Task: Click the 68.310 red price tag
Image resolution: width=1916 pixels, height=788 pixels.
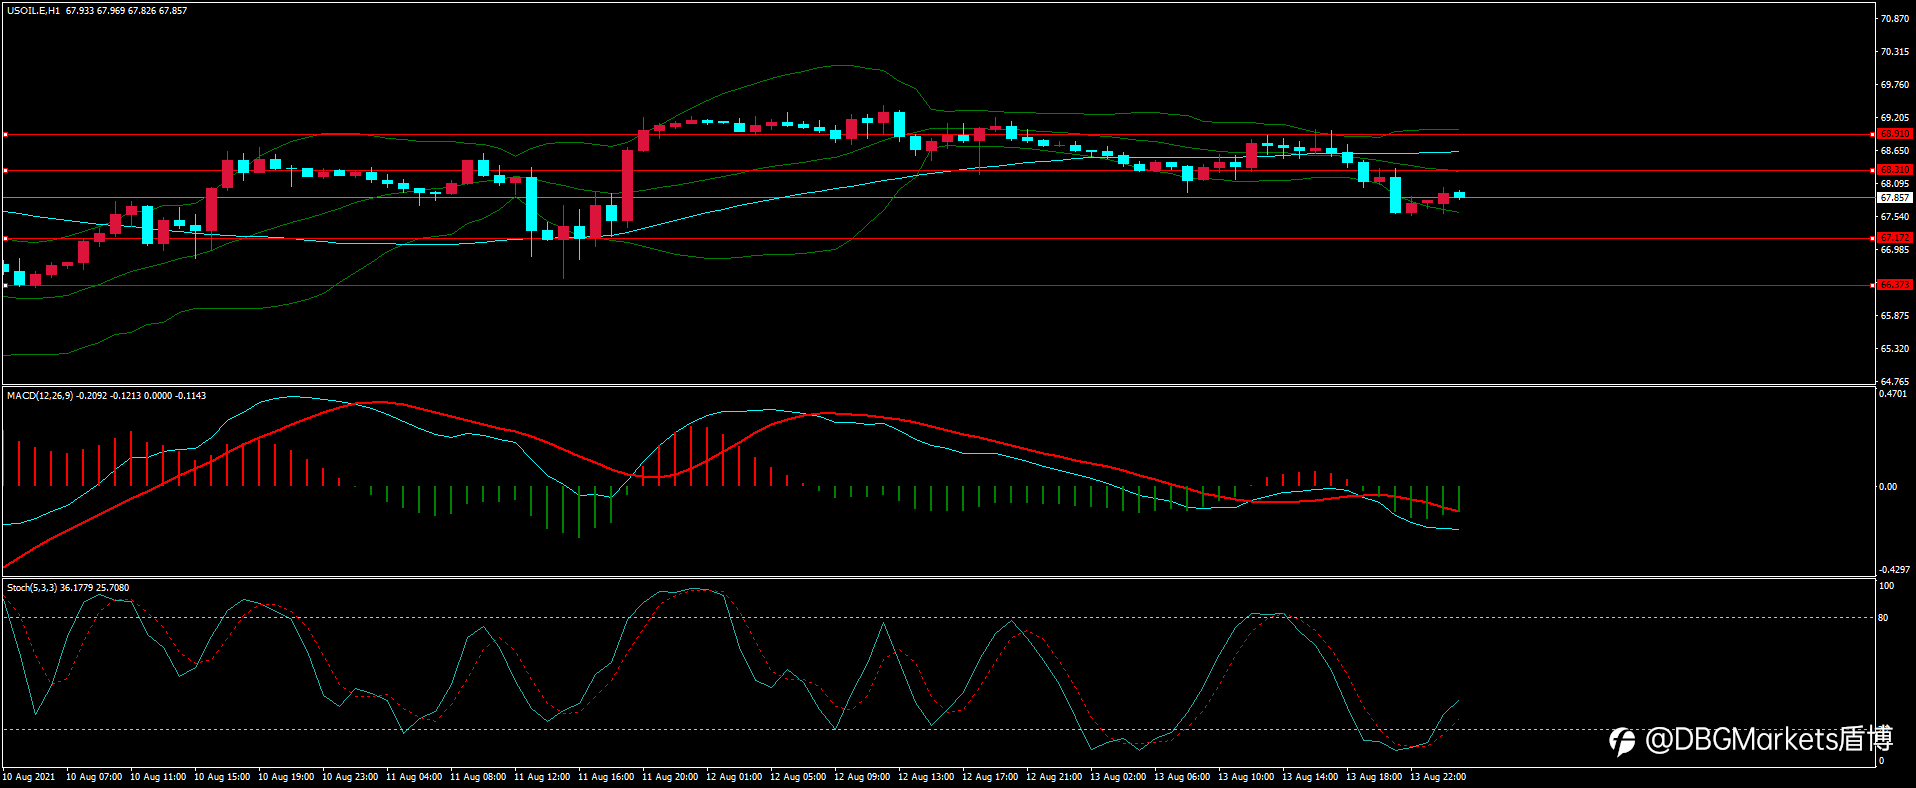Action: (1895, 170)
